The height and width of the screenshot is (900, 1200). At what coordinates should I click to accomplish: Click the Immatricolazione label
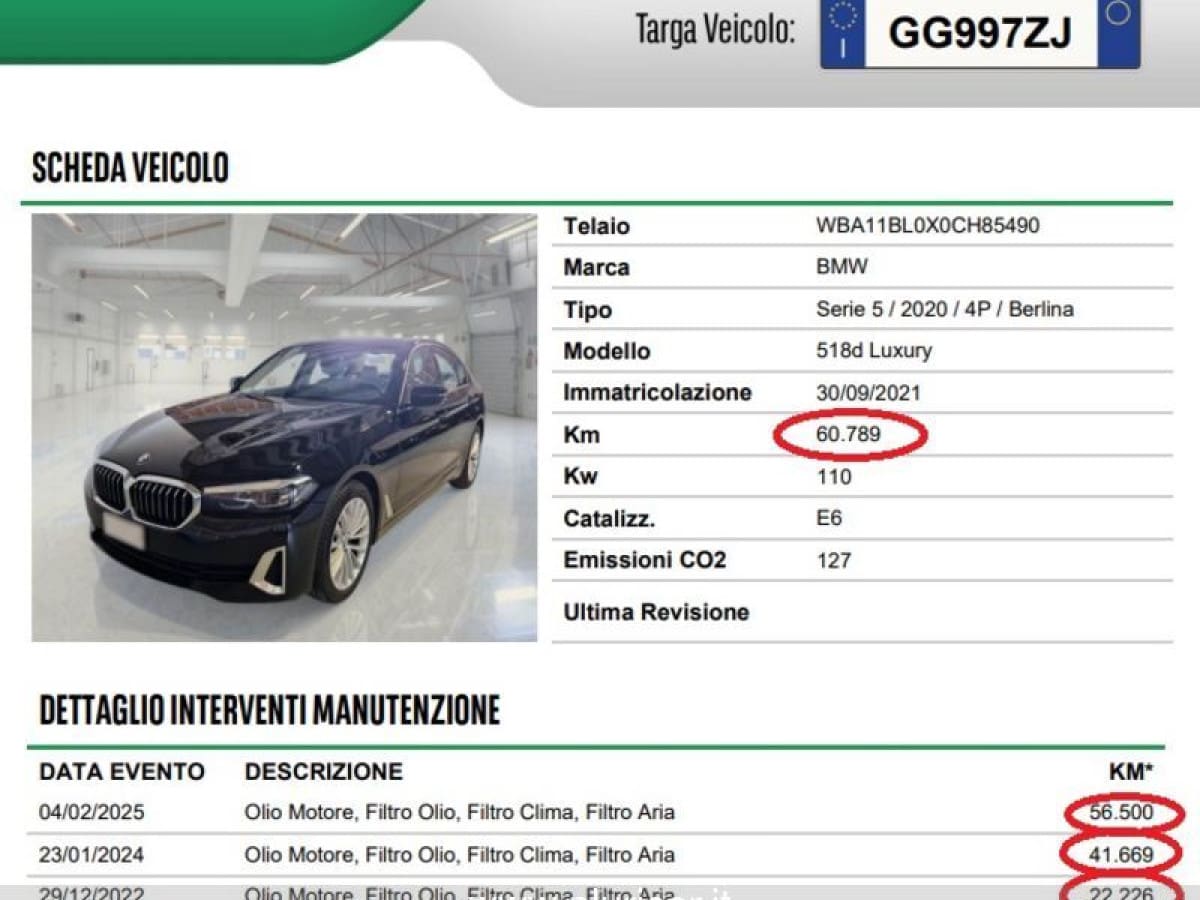657,393
